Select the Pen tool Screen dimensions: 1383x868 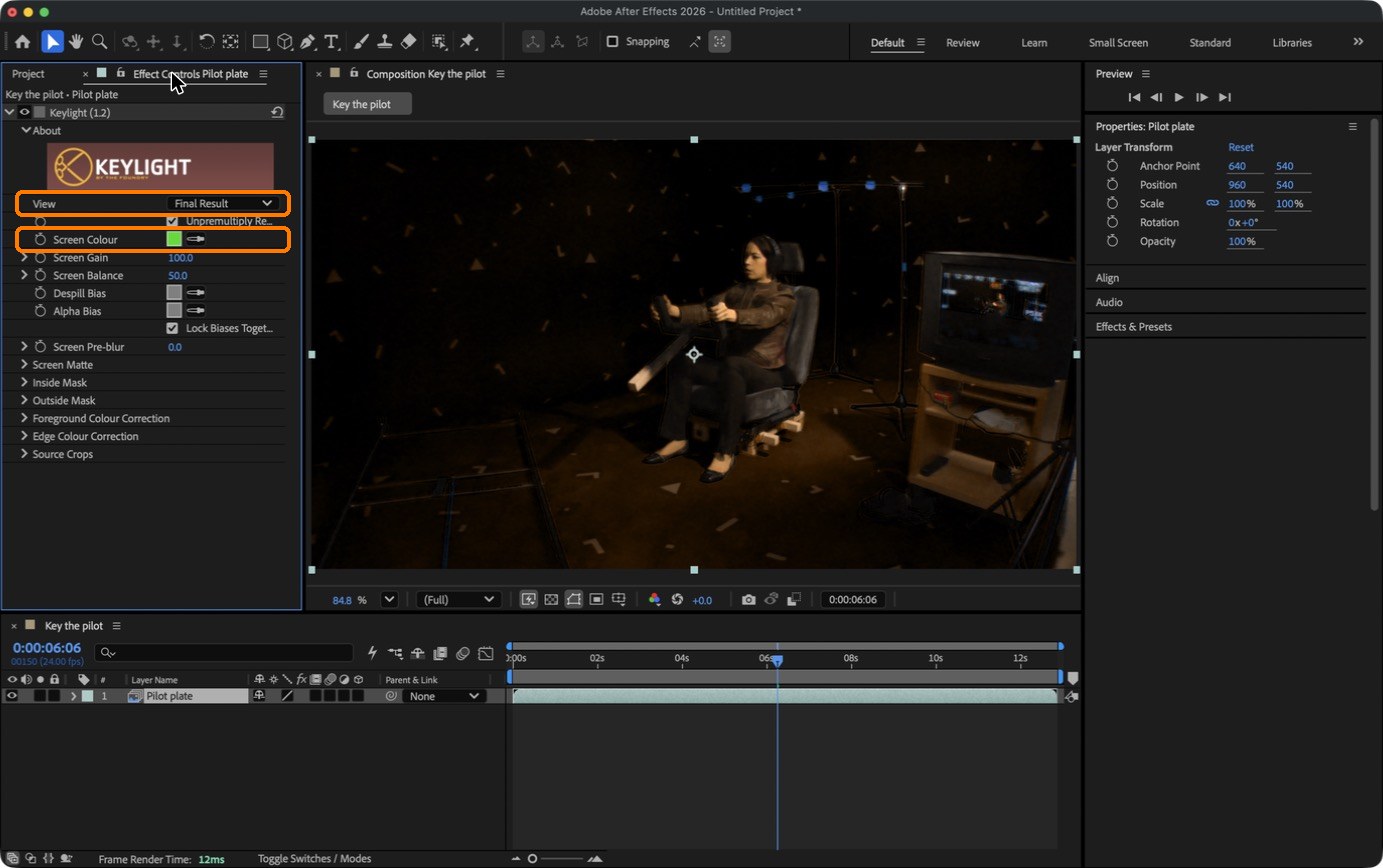(308, 42)
